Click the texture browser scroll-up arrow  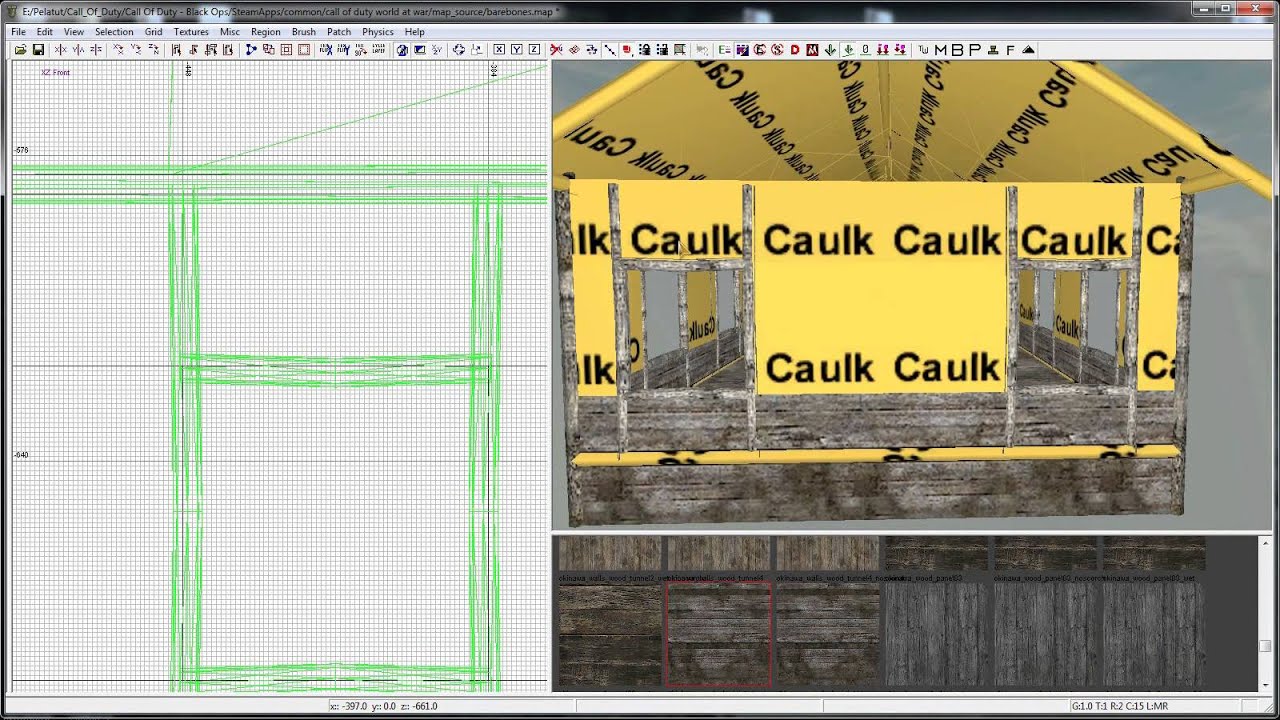pos(1265,543)
